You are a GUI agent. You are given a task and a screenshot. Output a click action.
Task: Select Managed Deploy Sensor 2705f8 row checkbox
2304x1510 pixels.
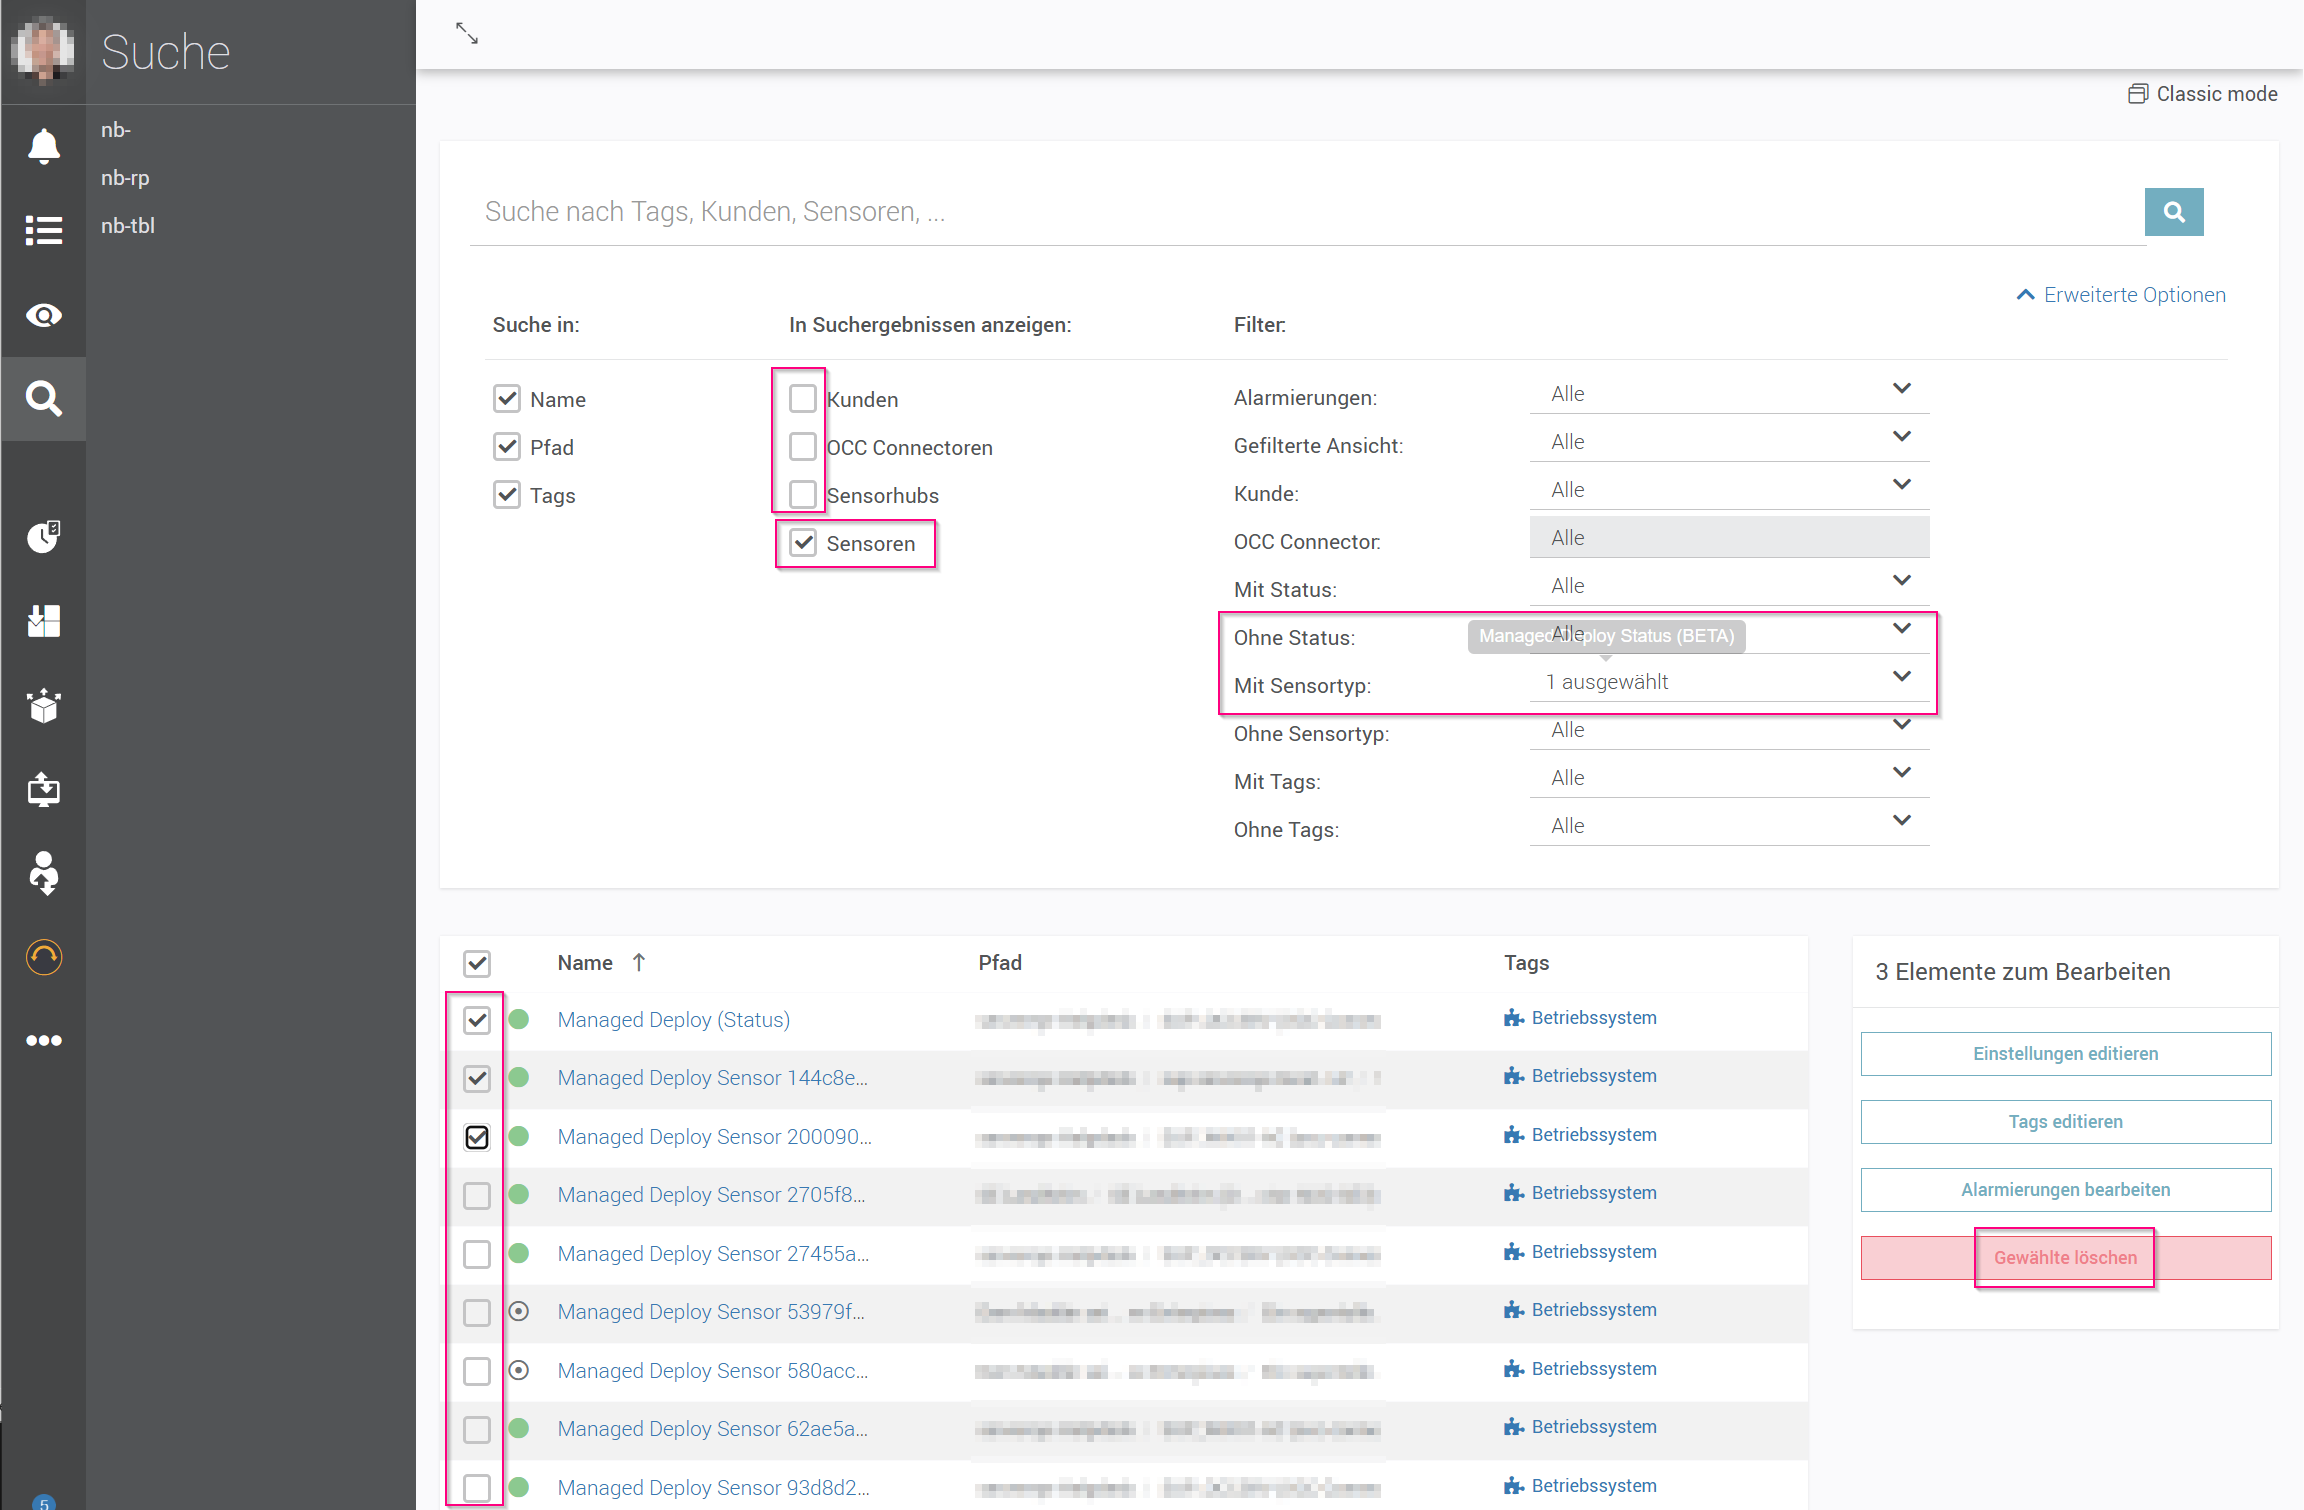477,1195
